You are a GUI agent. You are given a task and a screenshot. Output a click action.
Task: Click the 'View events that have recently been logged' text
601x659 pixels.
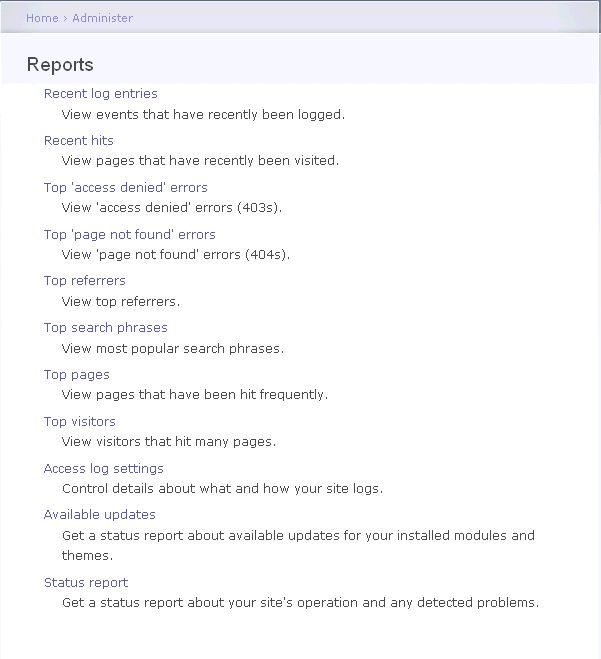pos(203,114)
